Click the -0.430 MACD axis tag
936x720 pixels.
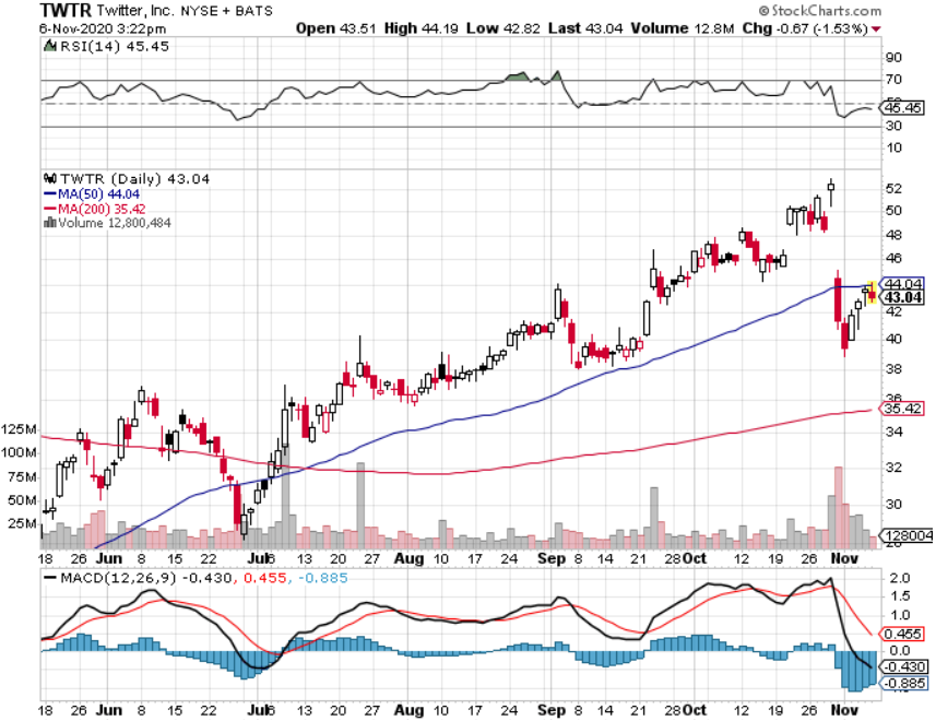pos(905,667)
